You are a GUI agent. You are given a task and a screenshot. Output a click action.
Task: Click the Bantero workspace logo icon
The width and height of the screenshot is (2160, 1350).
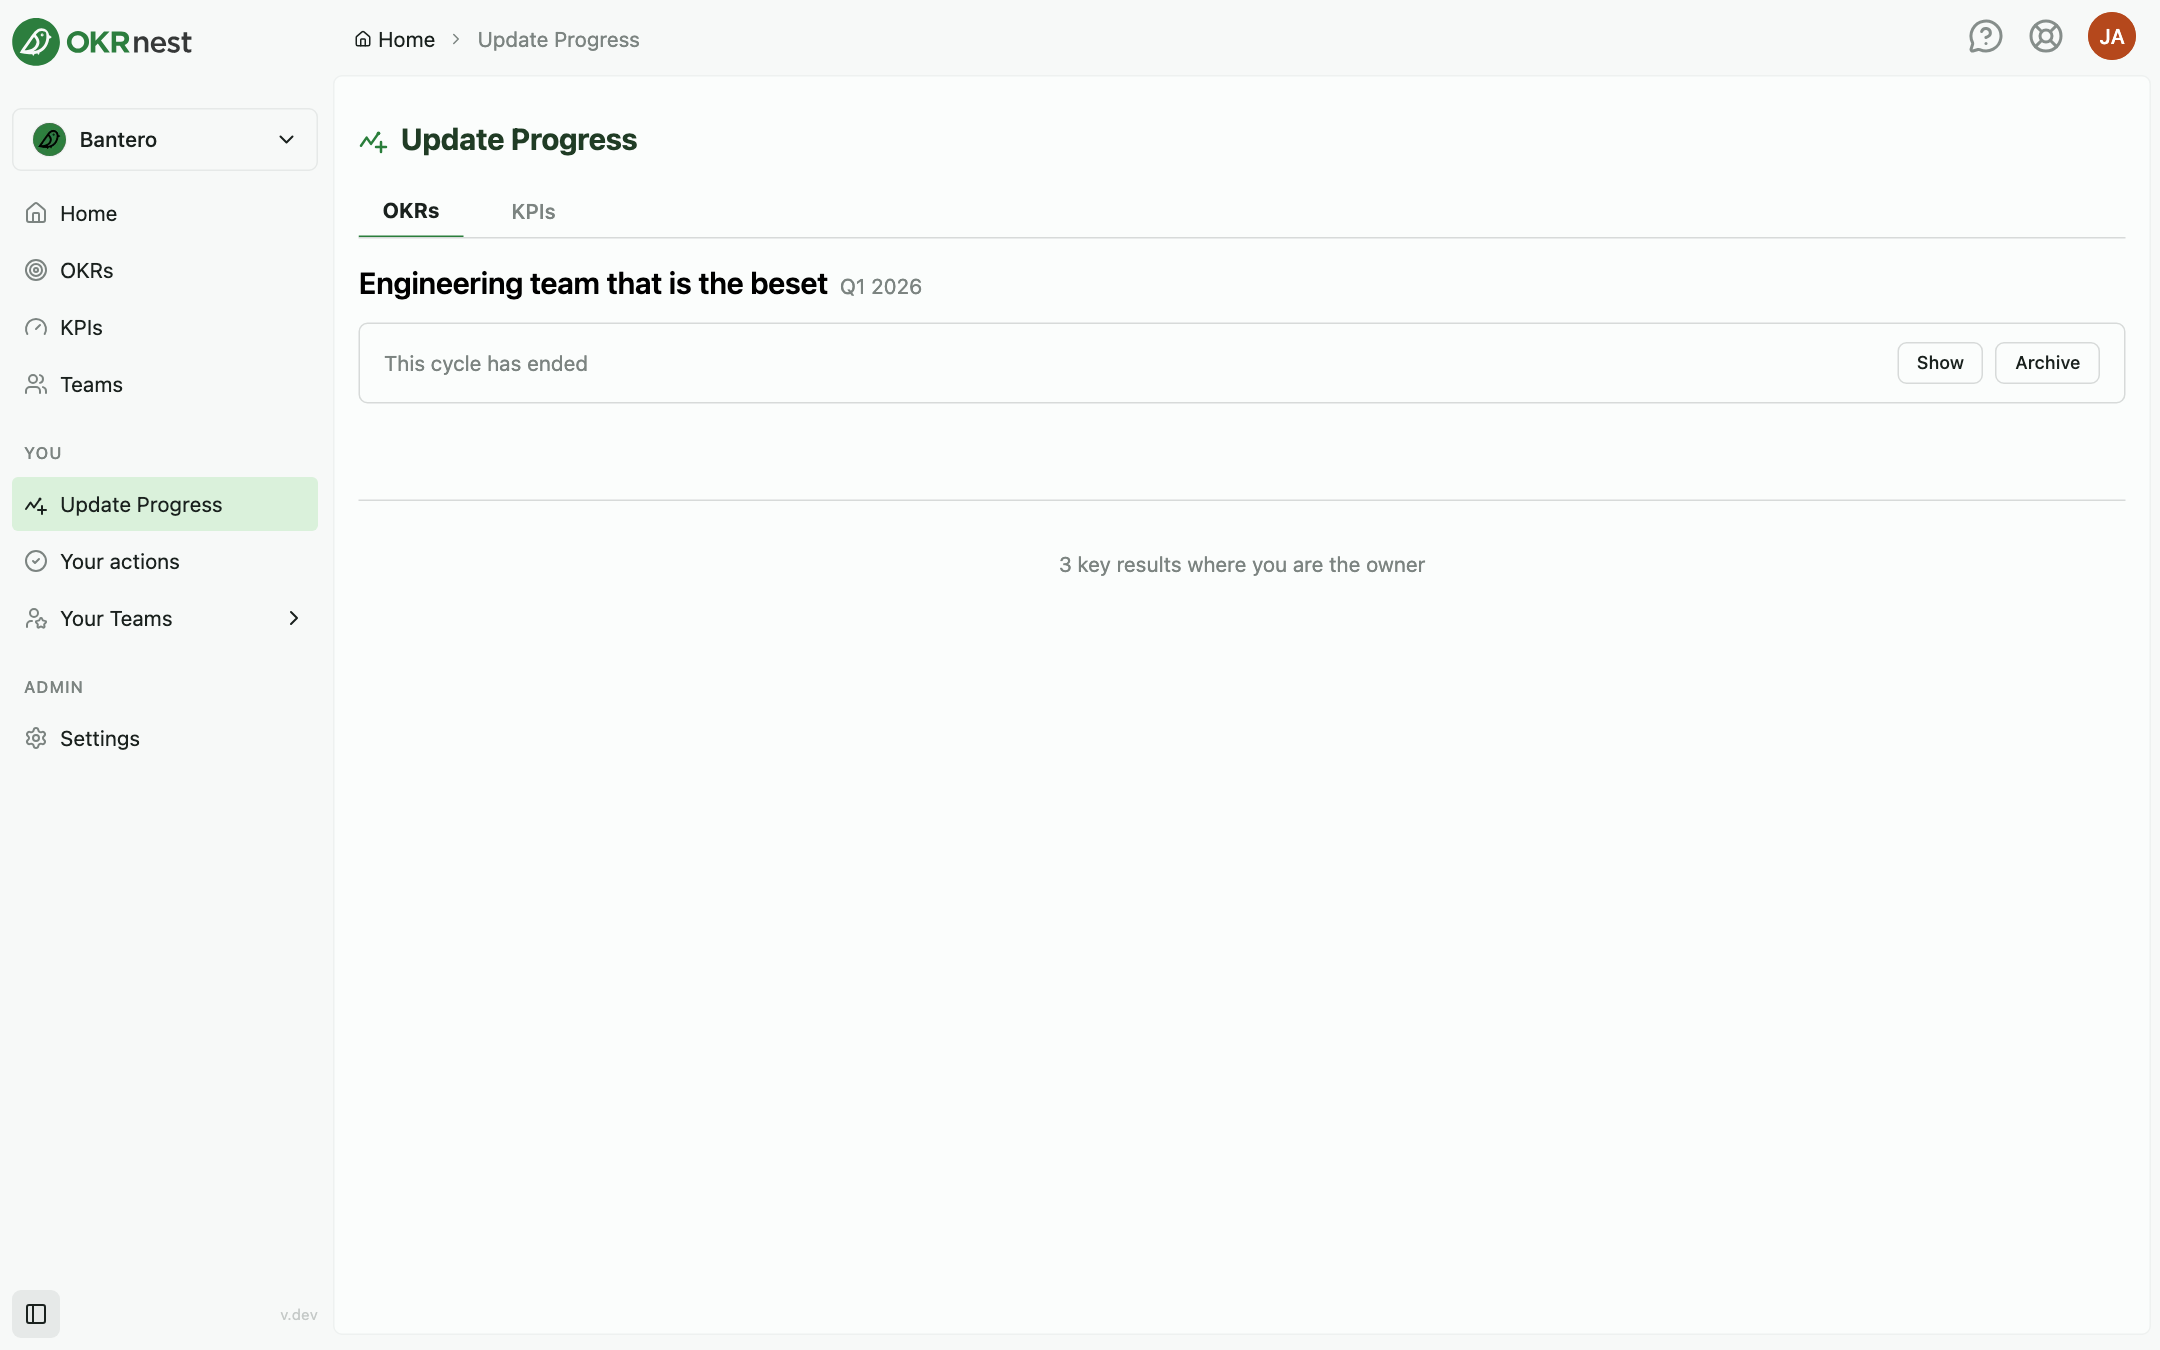click(49, 139)
